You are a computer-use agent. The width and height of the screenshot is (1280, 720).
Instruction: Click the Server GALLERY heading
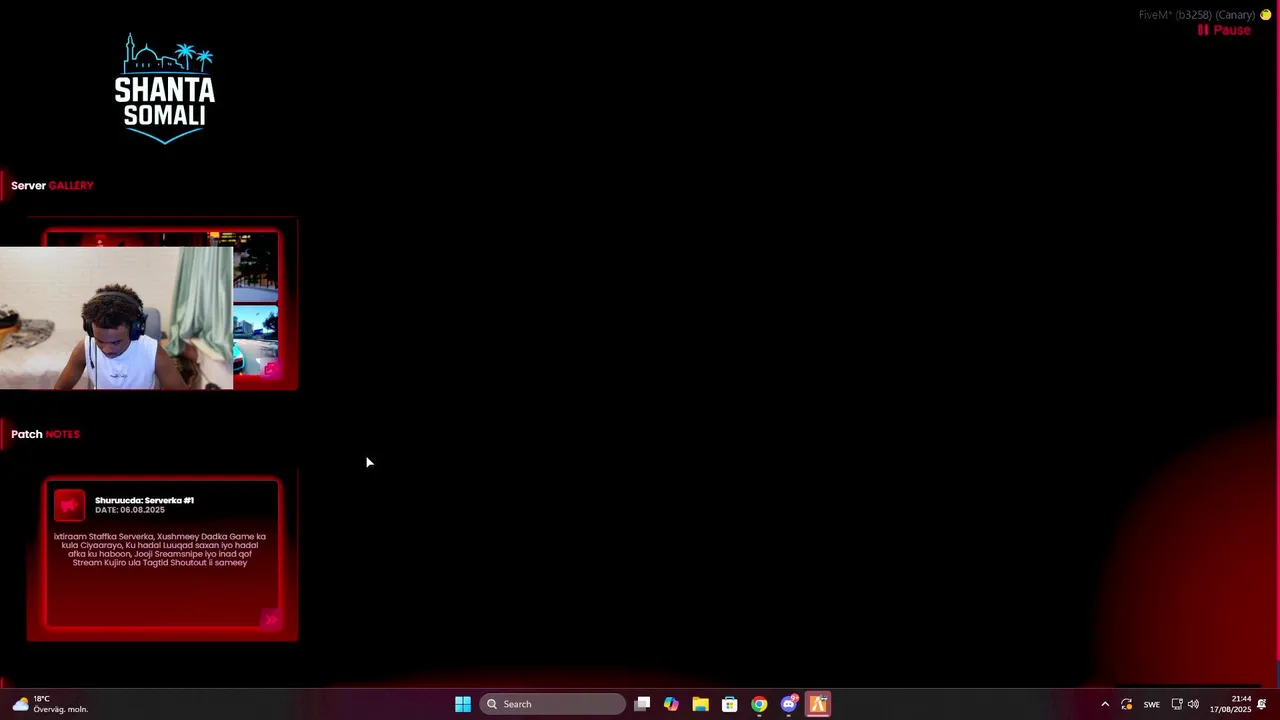(52, 185)
